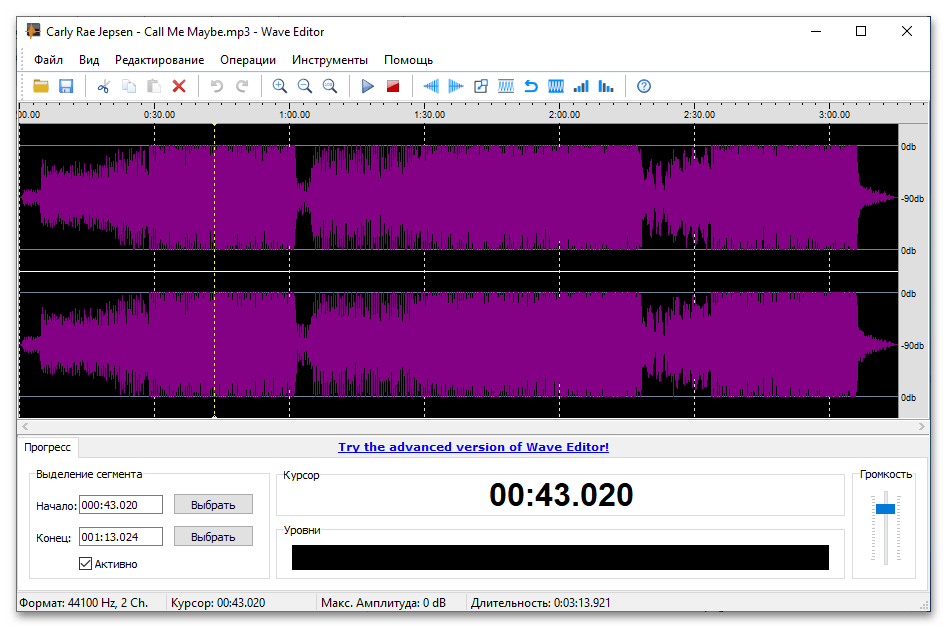Paste from clipboard with paste icon
Screen dimensions: 947x628
point(154,86)
